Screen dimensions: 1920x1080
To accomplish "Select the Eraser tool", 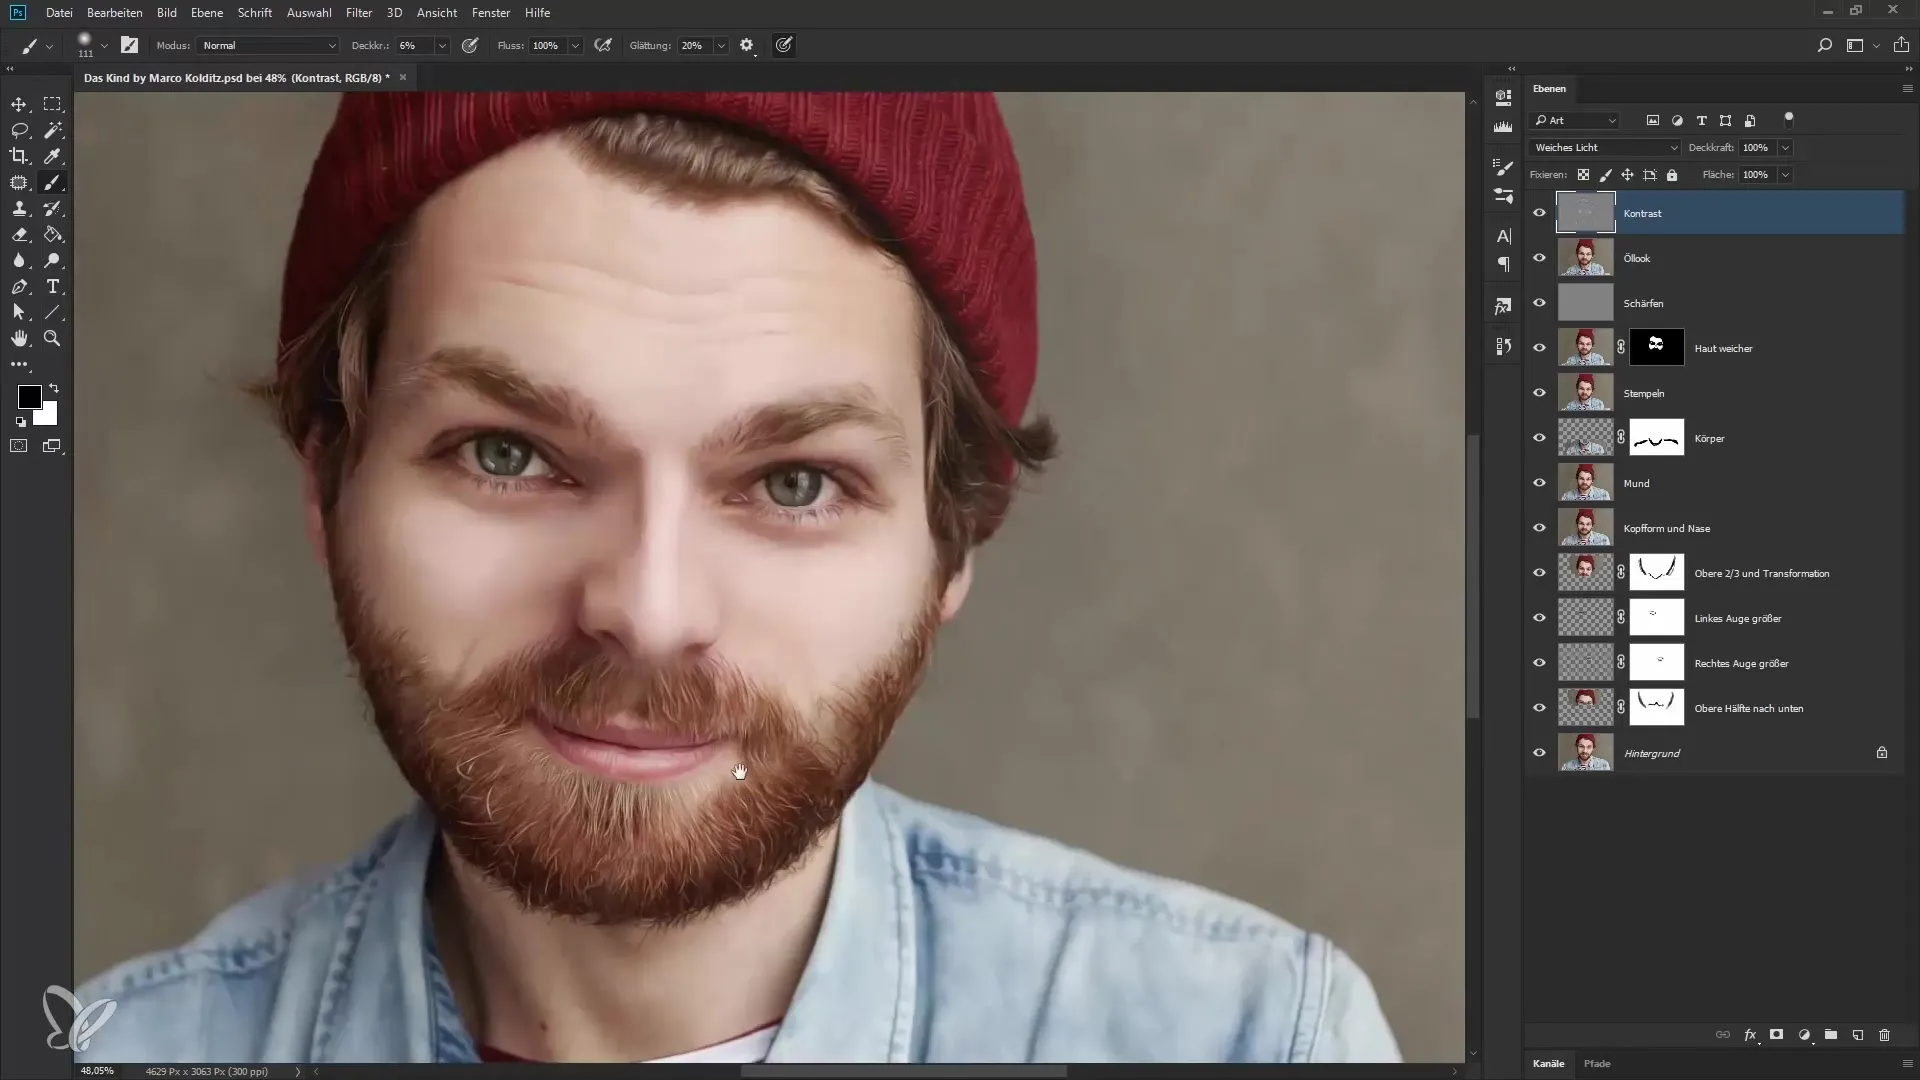I will point(19,234).
